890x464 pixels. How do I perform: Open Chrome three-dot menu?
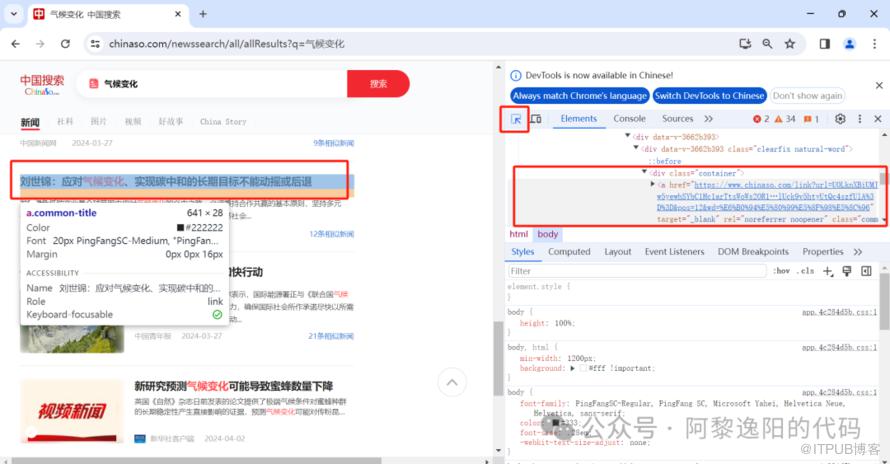pyautogui.click(x=874, y=44)
